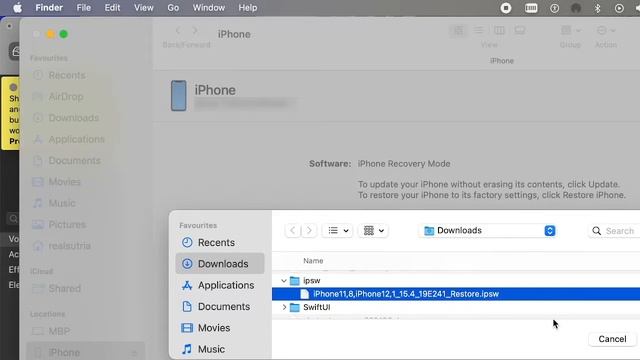This screenshot has height=360, width=640.
Task: Select Music in file dialog sidebar
Action: coord(220,349)
